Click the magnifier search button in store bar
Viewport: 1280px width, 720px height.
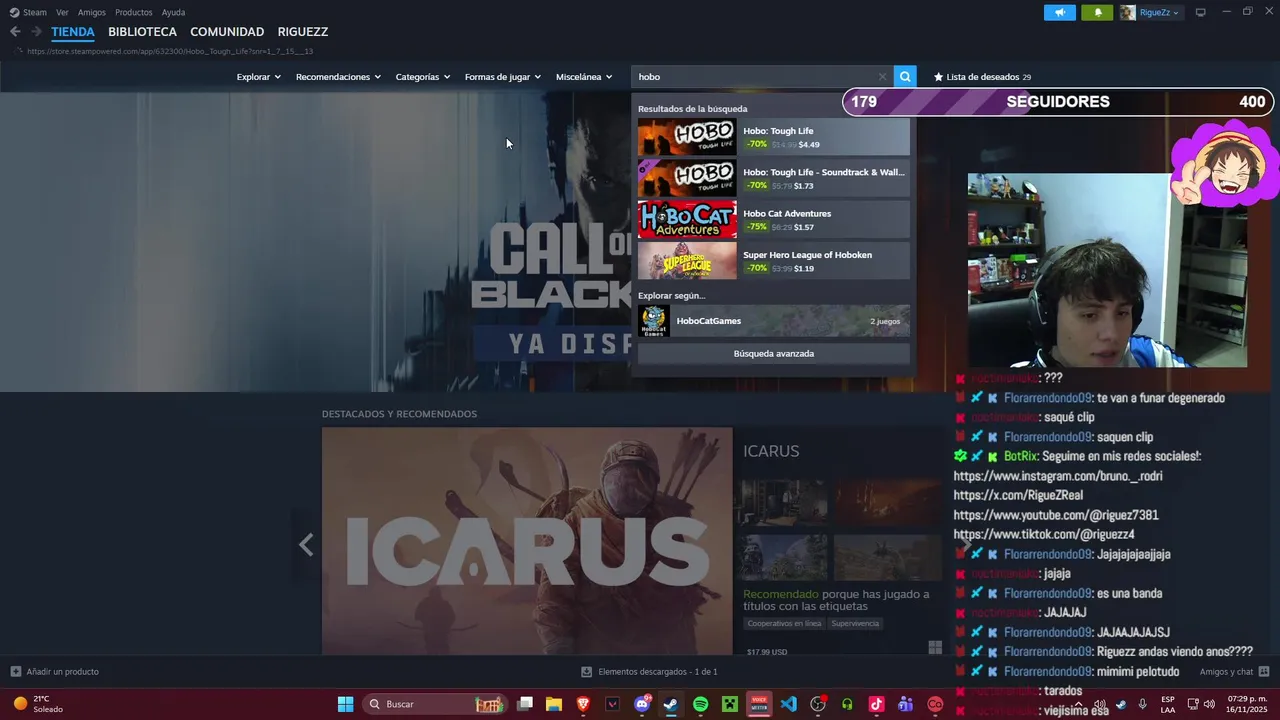(905, 77)
